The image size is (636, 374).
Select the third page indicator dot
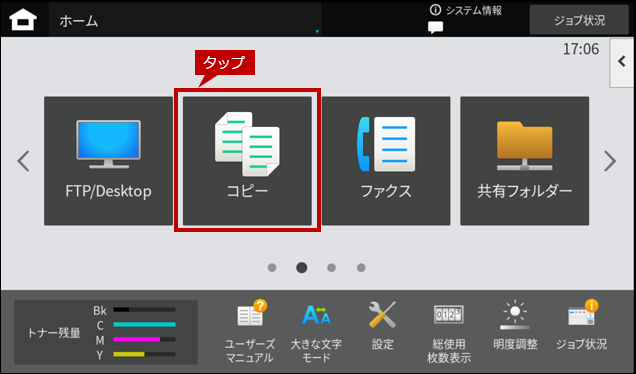331,268
